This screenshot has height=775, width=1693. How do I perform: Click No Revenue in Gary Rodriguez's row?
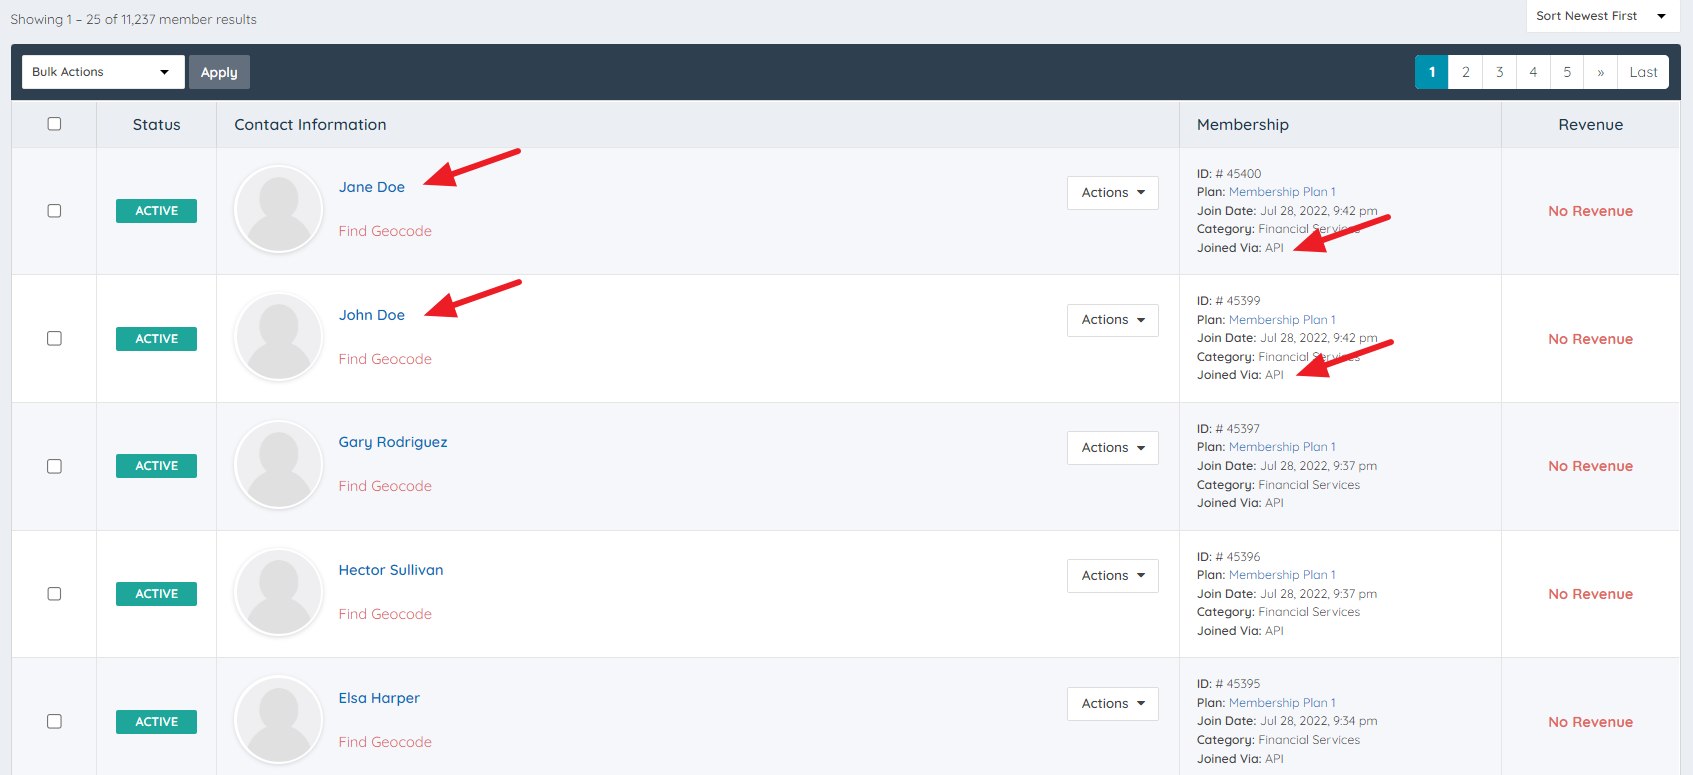coord(1590,466)
